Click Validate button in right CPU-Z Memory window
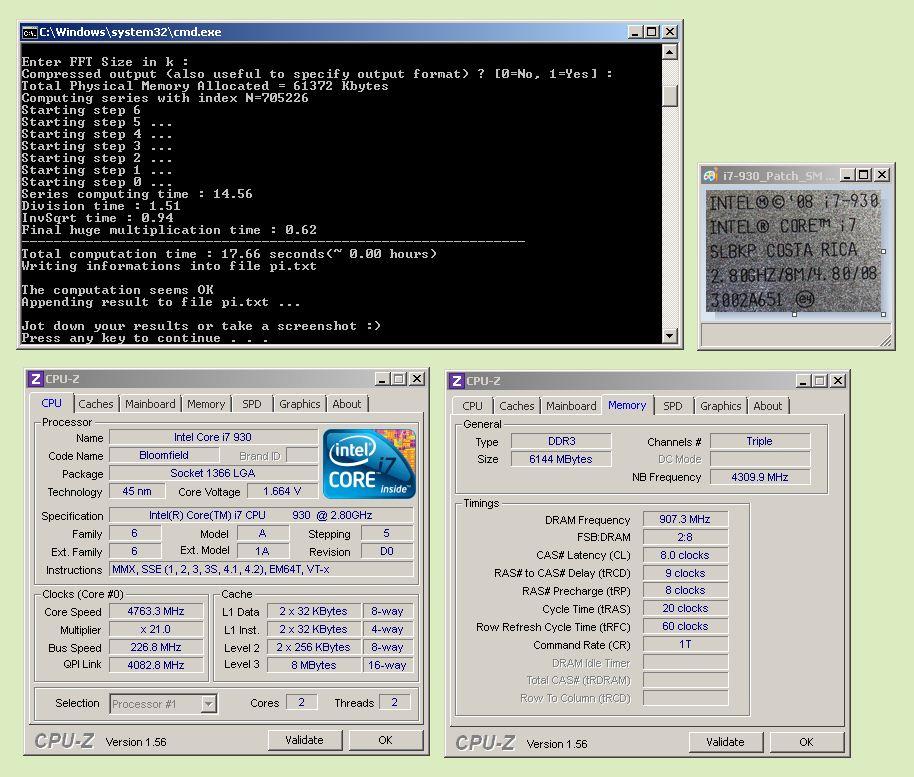The height and width of the screenshot is (777, 914). pyautogui.click(x=725, y=742)
